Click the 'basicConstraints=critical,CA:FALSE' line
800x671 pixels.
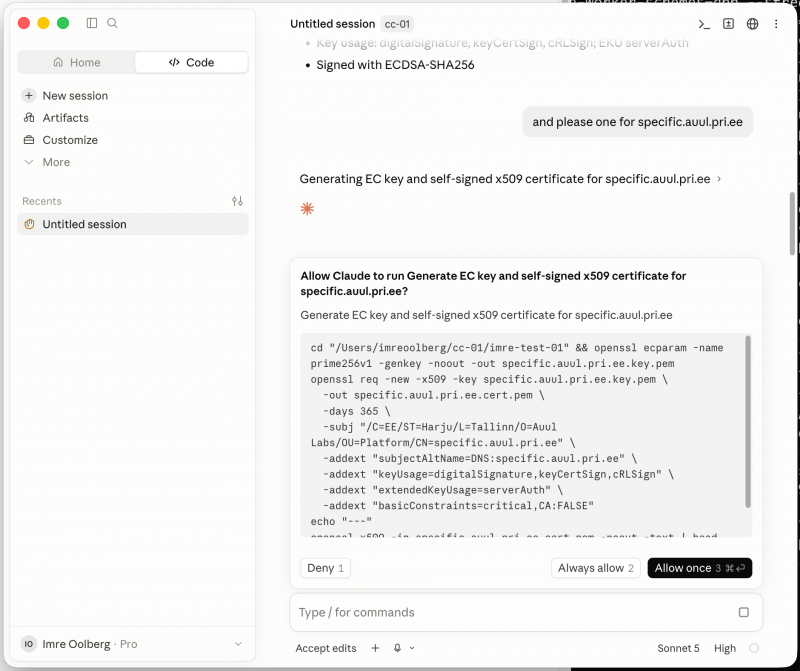tap(458, 506)
